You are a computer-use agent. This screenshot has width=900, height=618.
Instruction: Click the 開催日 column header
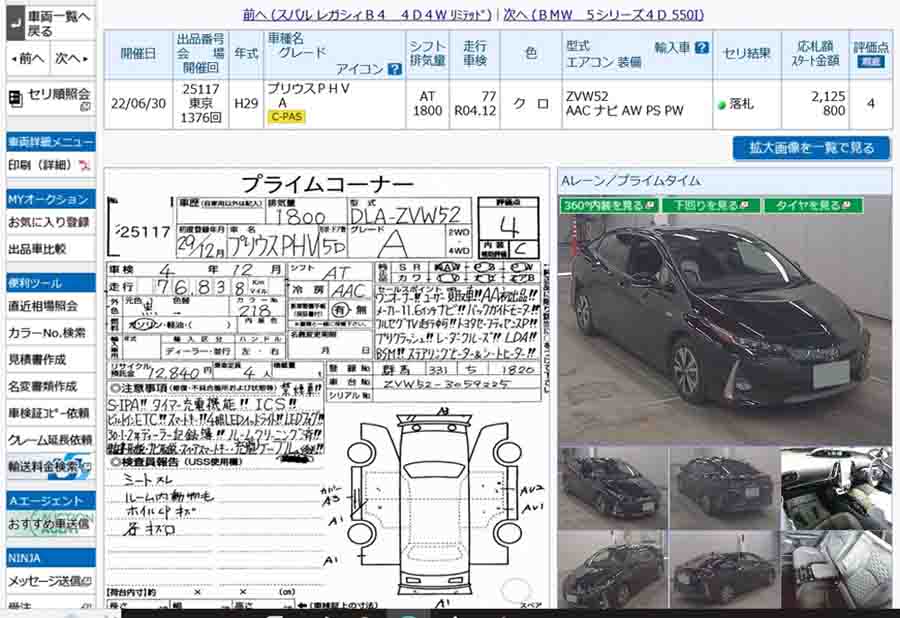138,54
